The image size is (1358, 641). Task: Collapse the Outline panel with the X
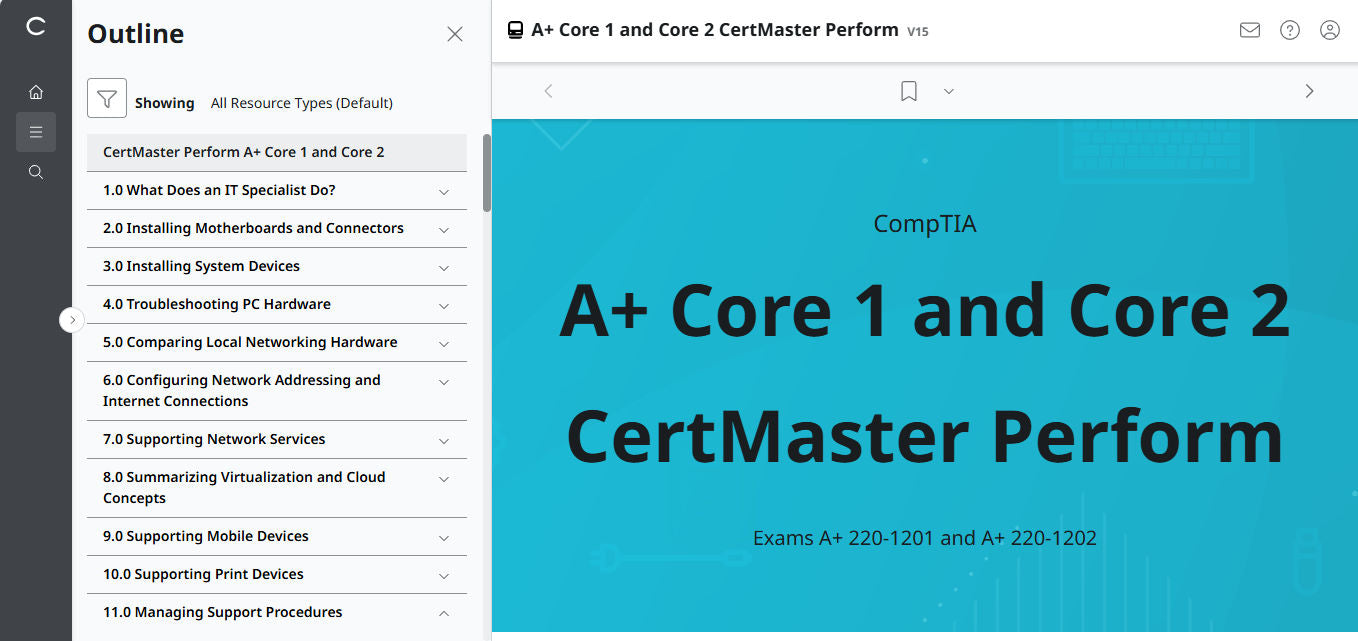455,33
